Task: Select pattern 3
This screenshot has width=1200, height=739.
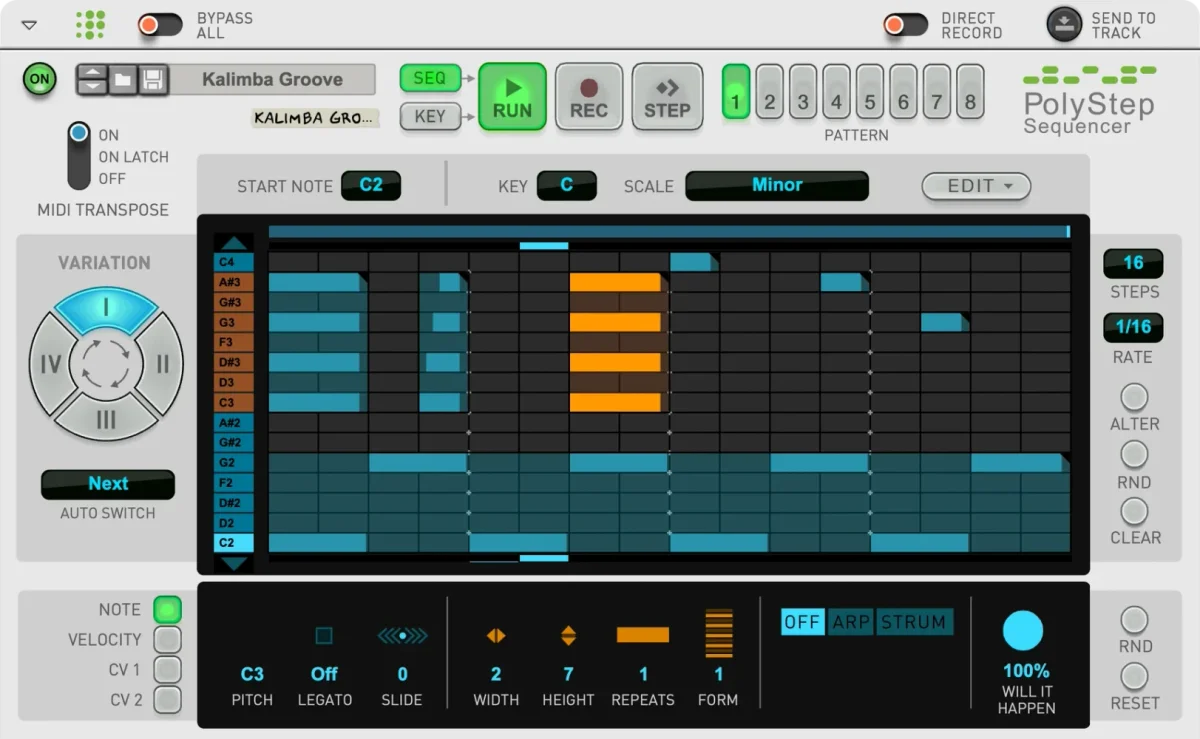Action: coord(803,91)
